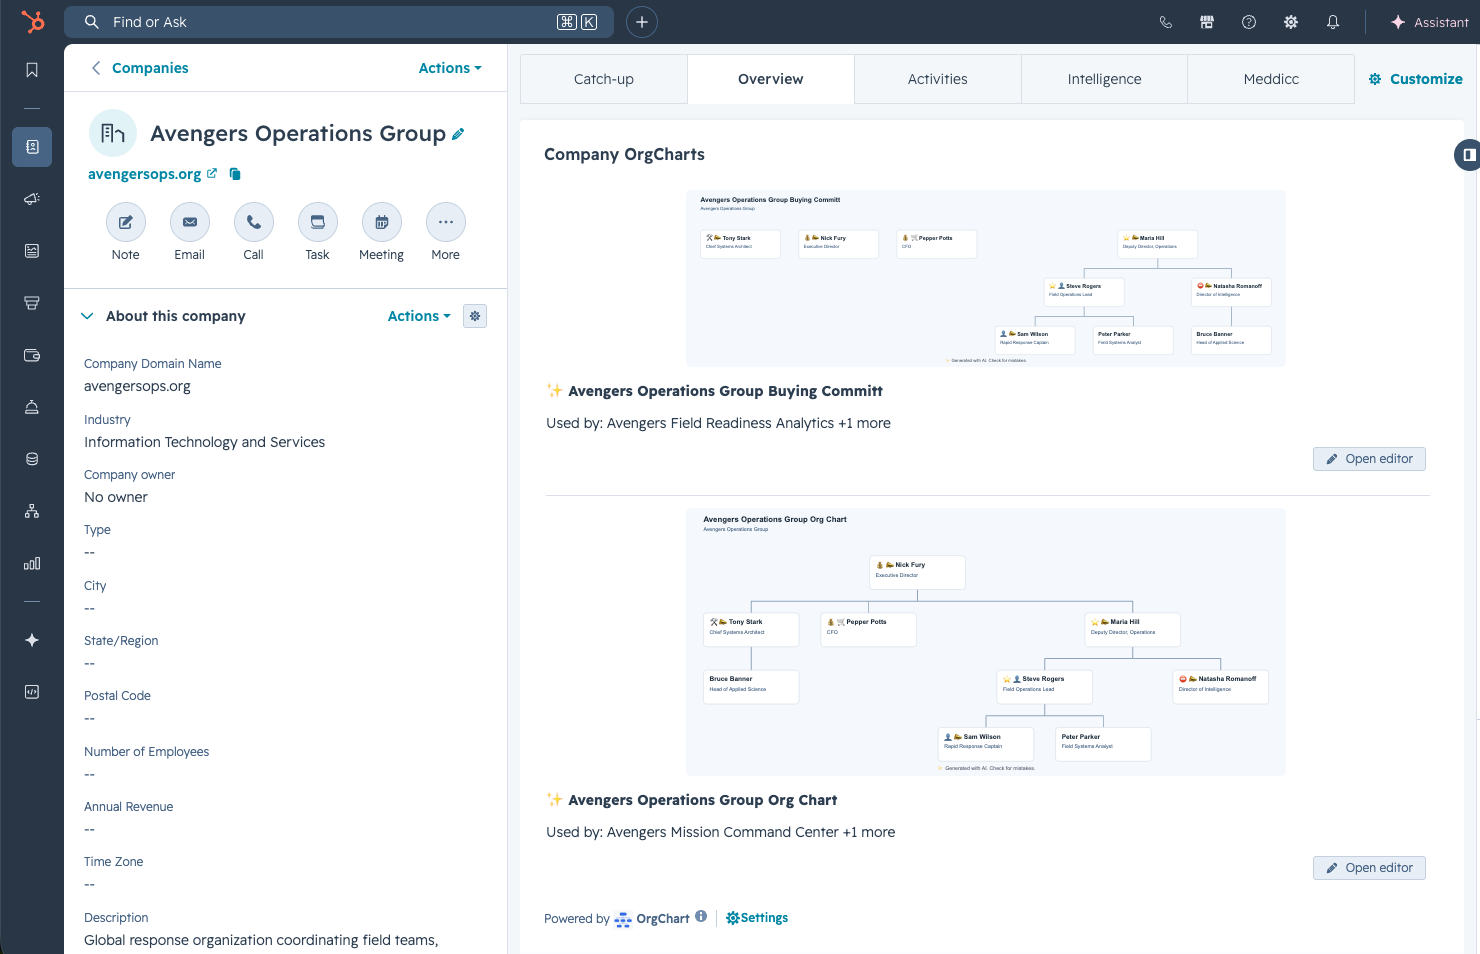
Task: Open the Avengers Org Chart thumbnail
Action: point(986,642)
